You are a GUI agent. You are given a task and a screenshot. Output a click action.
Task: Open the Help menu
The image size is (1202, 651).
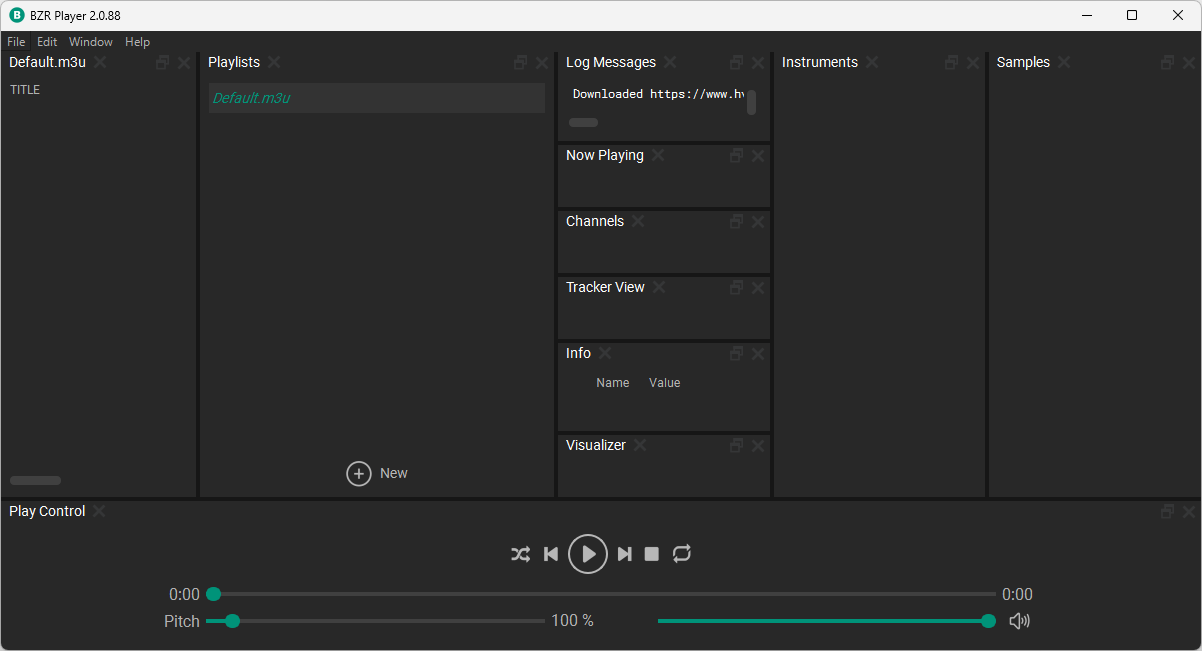pyautogui.click(x=137, y=42)
